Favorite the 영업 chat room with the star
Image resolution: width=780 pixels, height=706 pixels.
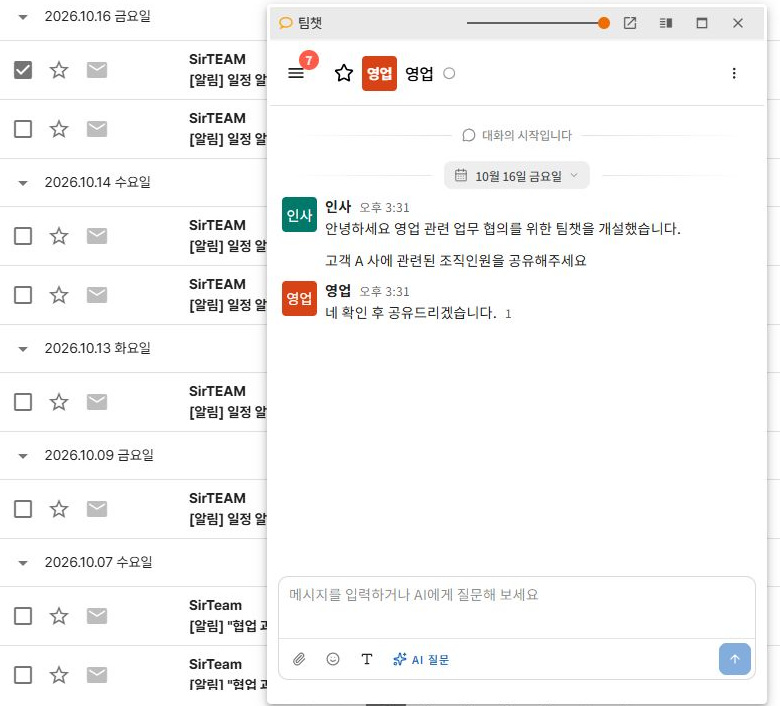click(x=344, y=73)
